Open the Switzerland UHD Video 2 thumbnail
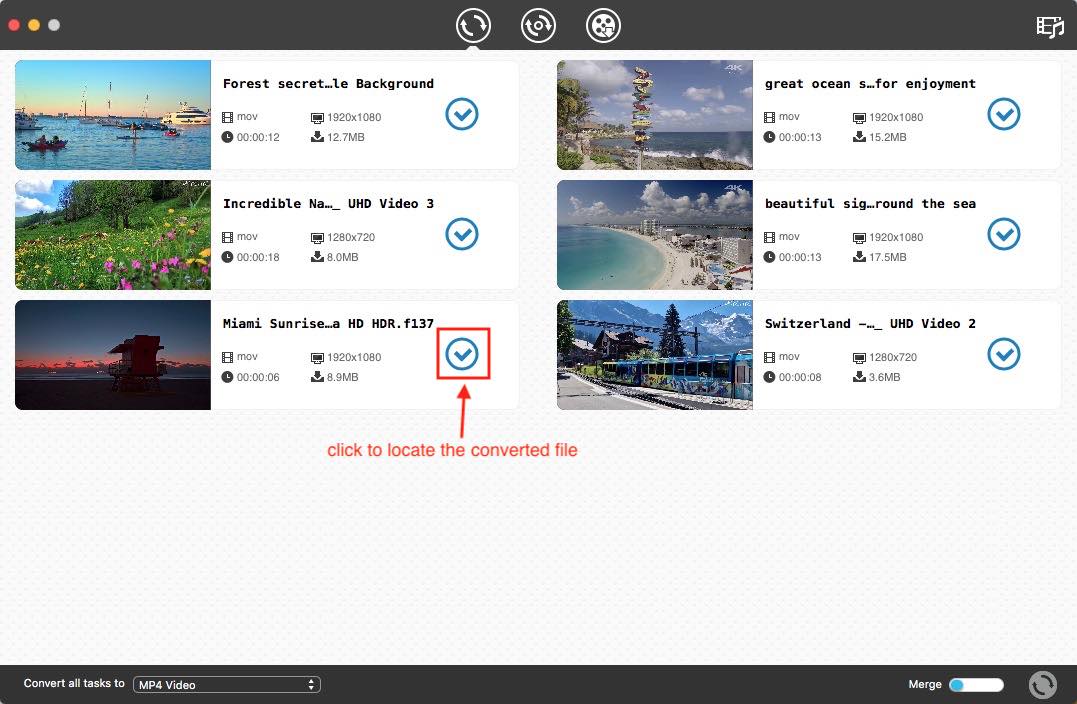The width and height of the screenshot is (1077, 704). pos(654,355)
